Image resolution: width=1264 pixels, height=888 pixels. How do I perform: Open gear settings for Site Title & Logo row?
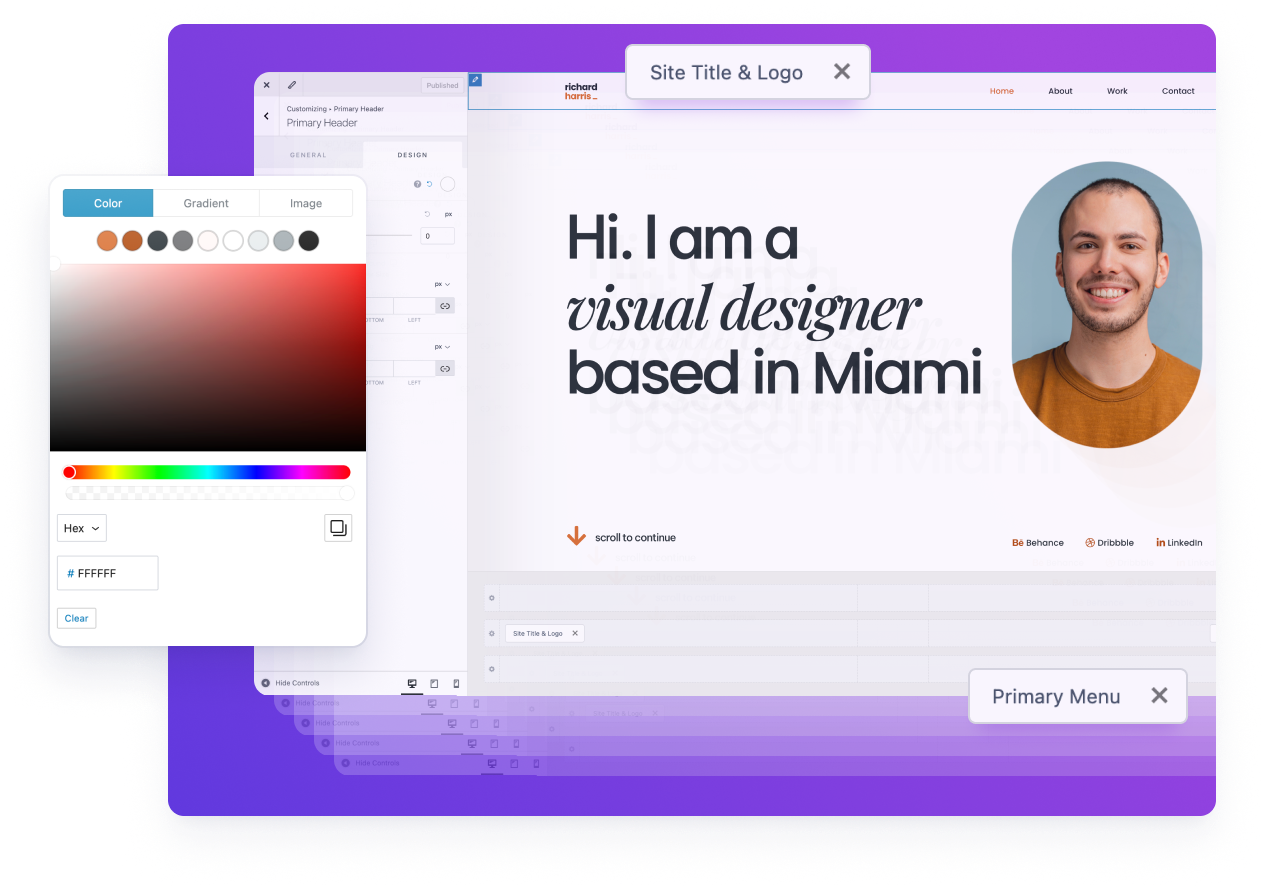click(x=491, y=633)
